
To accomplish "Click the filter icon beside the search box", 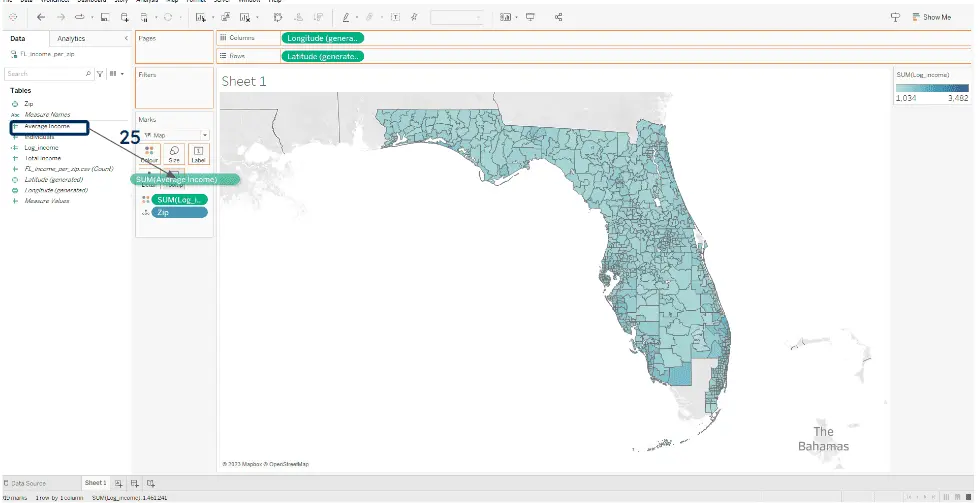I will coord(100,74).
